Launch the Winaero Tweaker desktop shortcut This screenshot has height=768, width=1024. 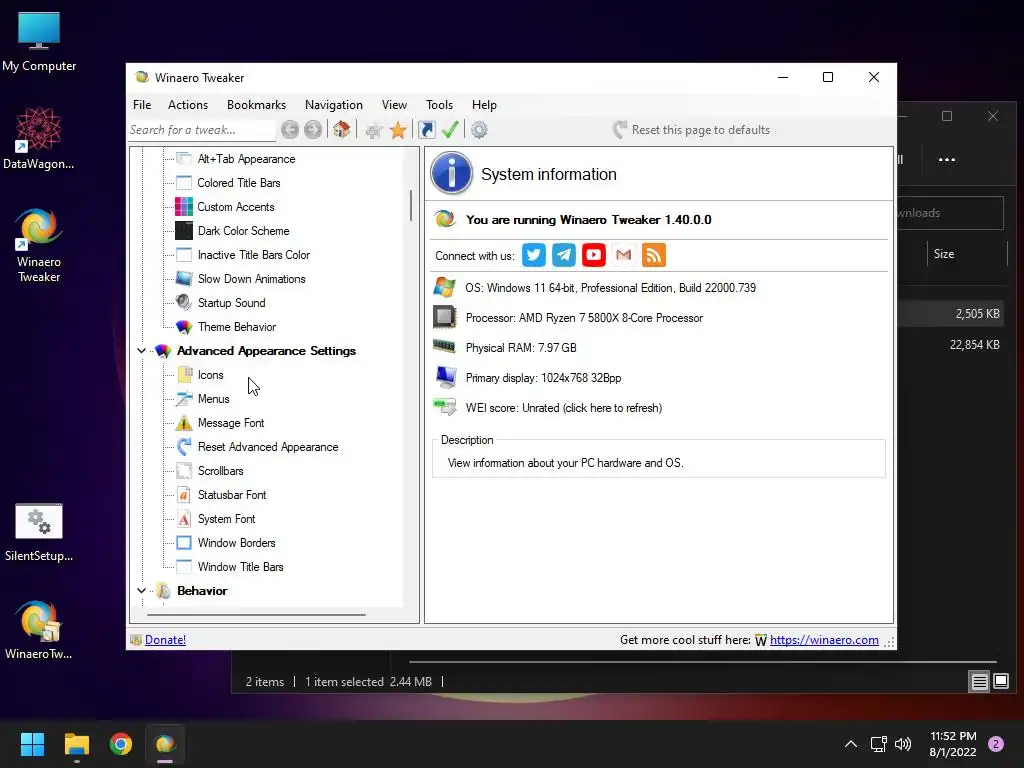[39, 246]
